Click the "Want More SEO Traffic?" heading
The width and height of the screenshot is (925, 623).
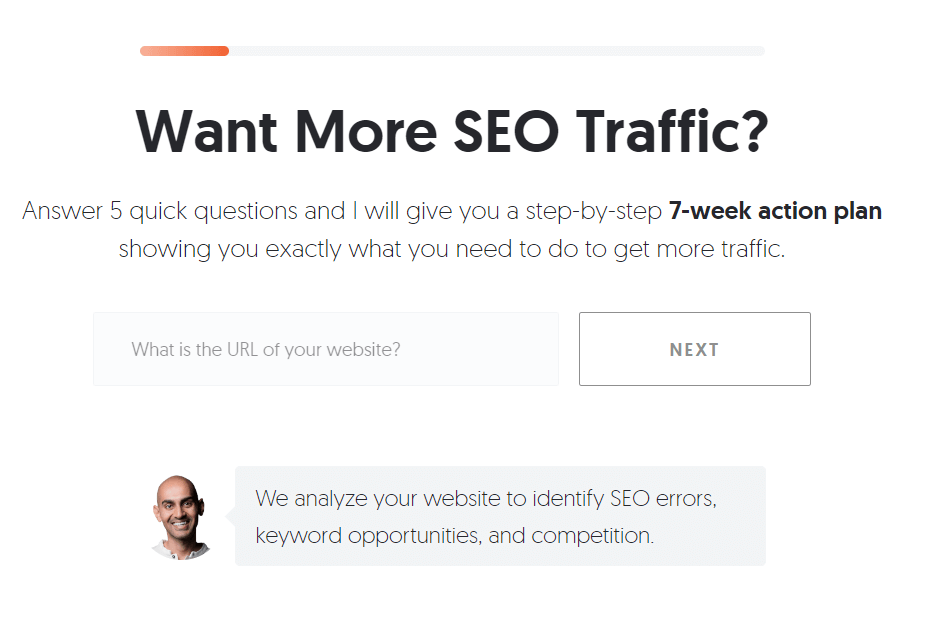[x=452, y=132]
